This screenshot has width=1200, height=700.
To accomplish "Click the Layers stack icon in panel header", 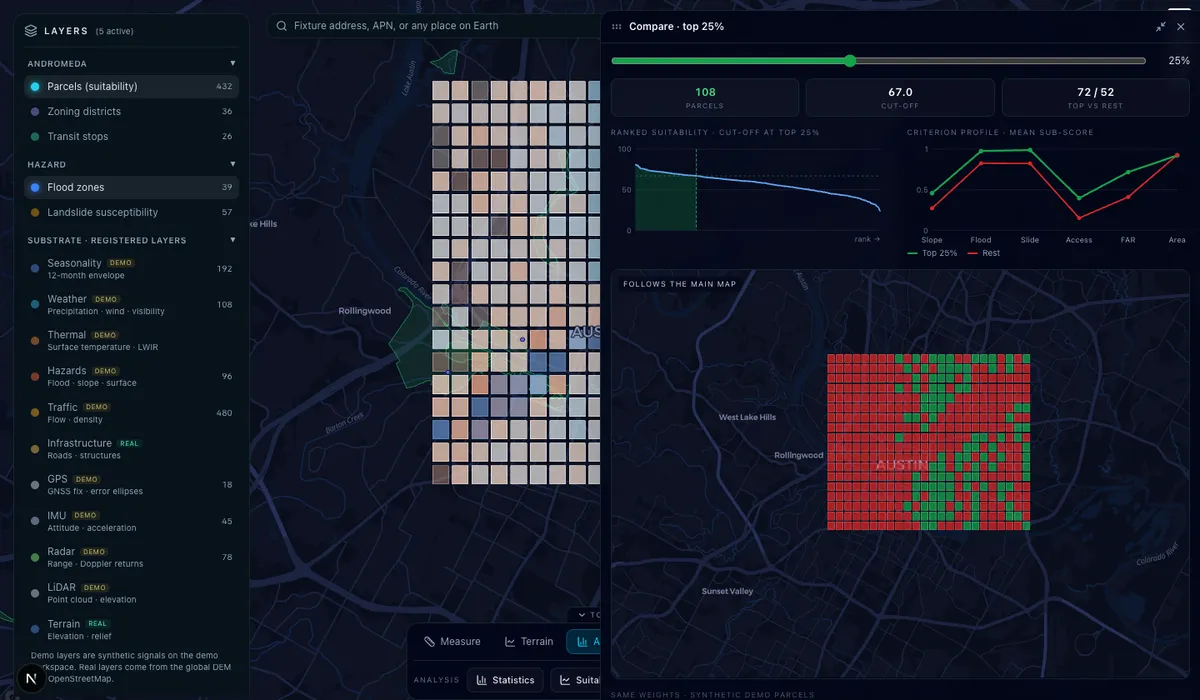I will (31, 31).
